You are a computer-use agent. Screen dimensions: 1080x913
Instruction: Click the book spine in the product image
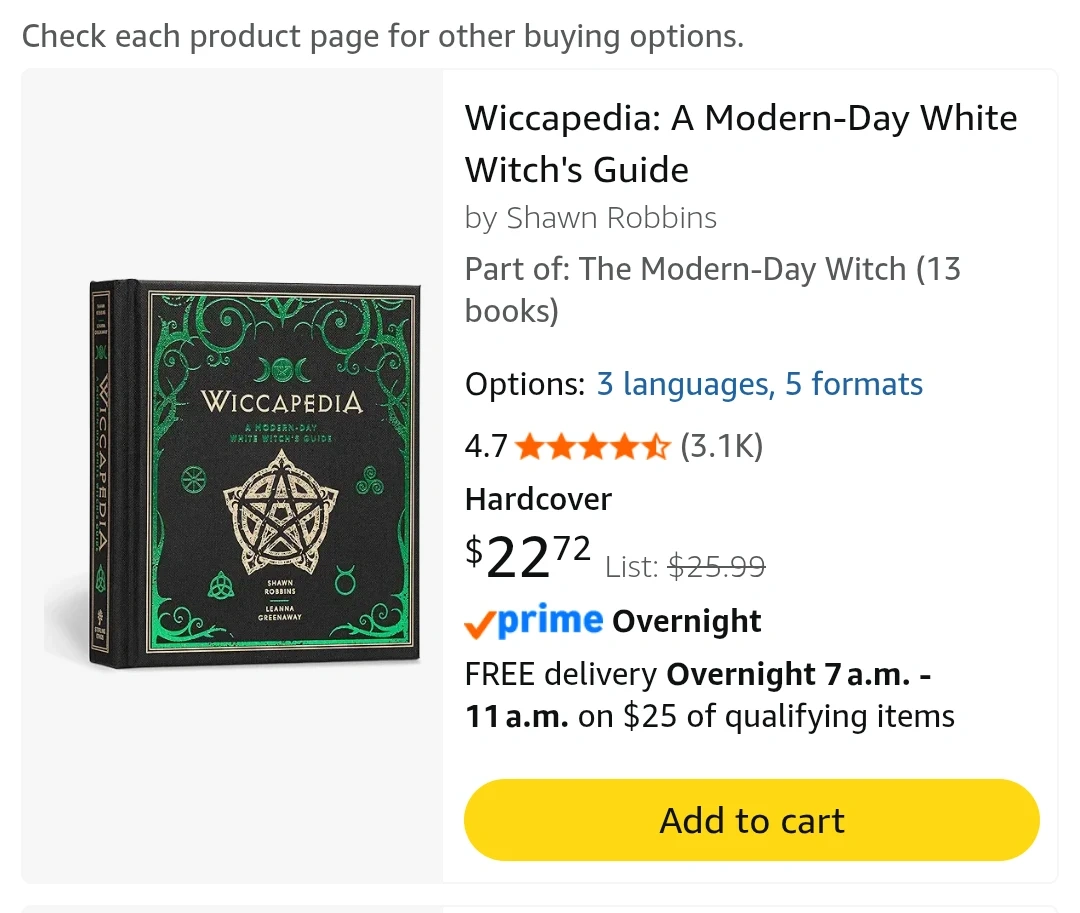100,475
